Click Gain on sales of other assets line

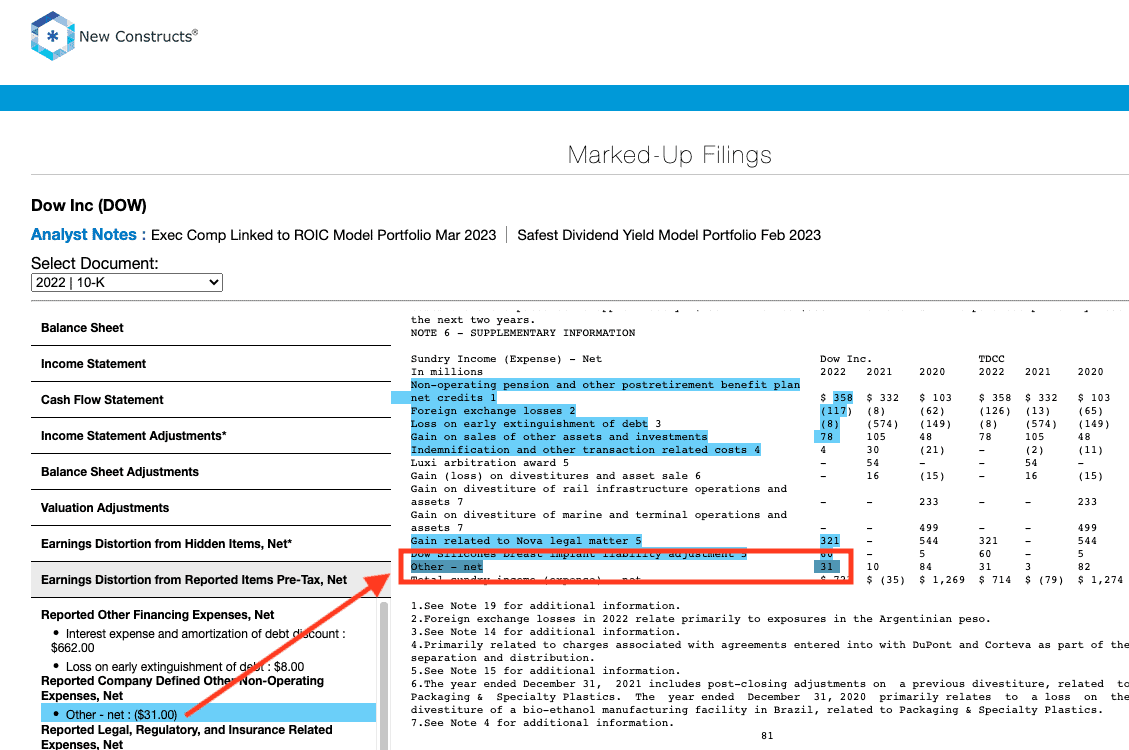click(559, 437)
